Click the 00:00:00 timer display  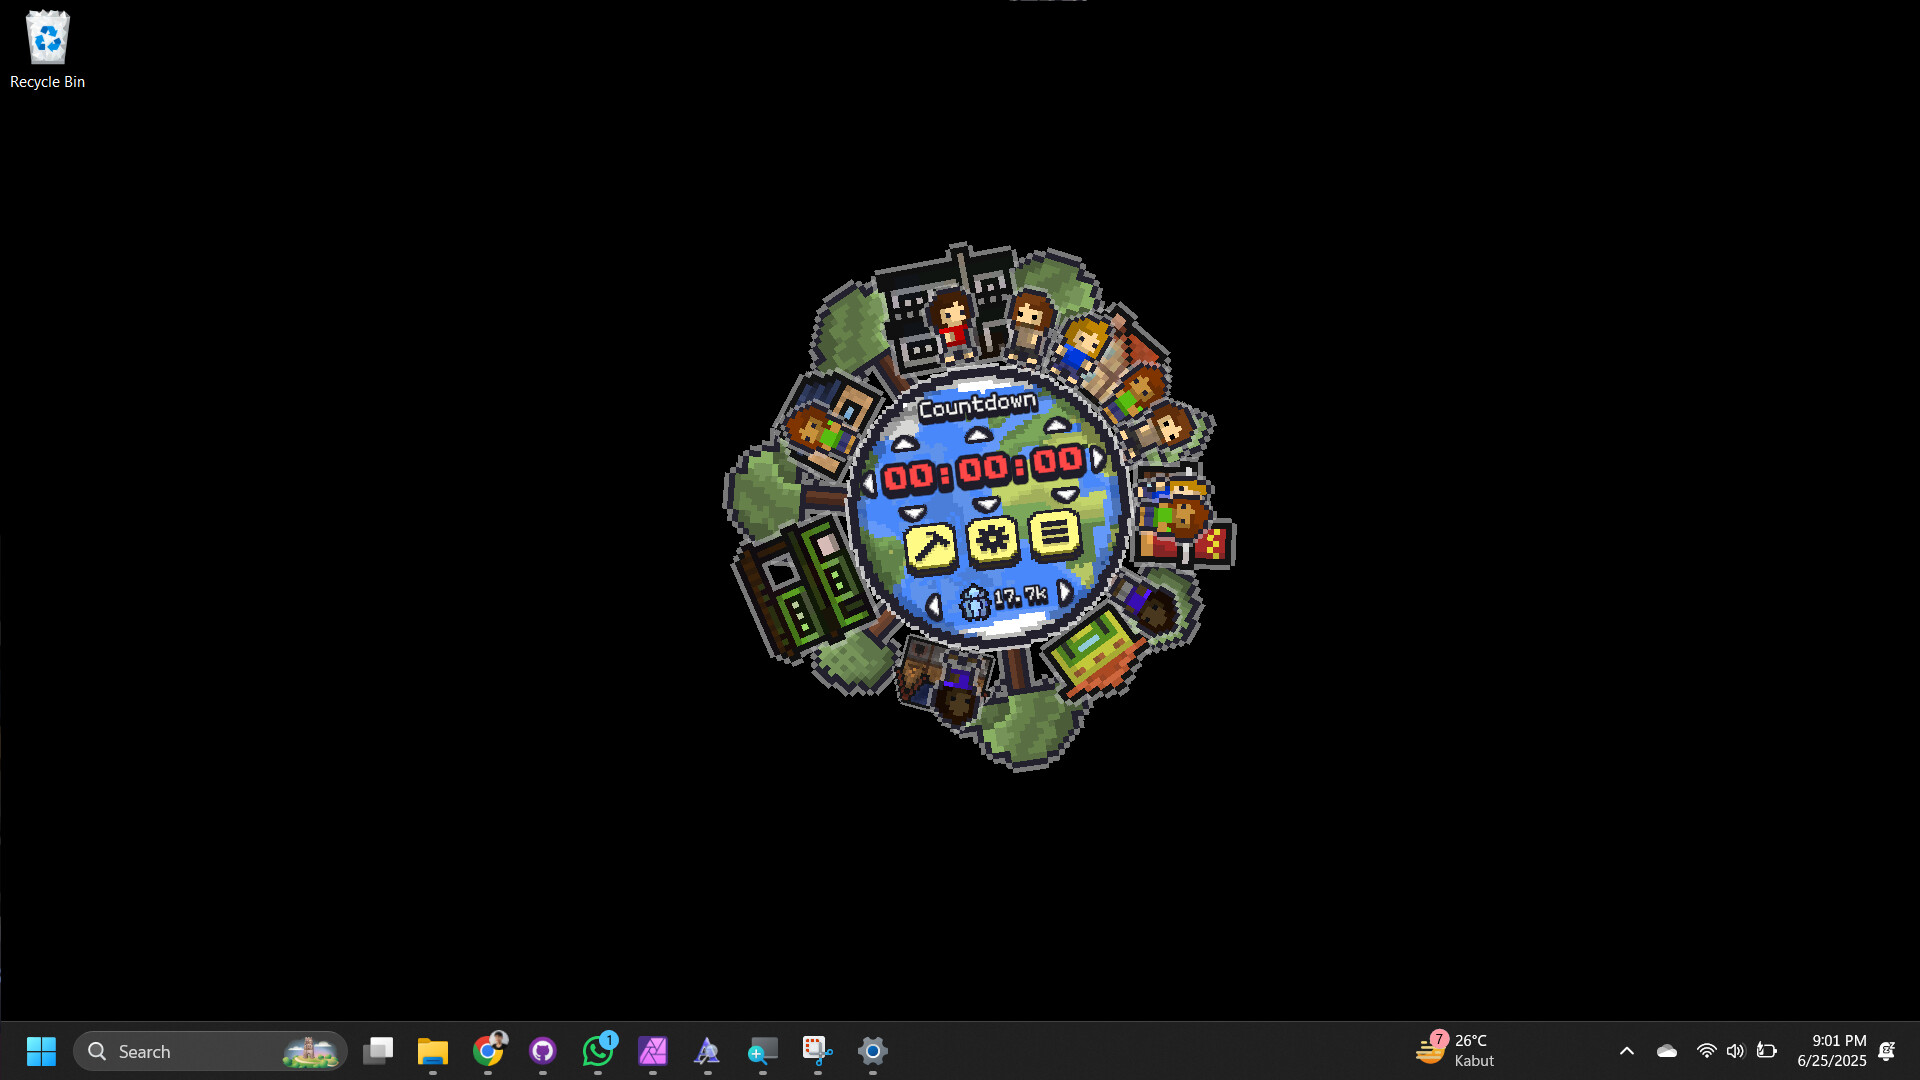point(983,469)
